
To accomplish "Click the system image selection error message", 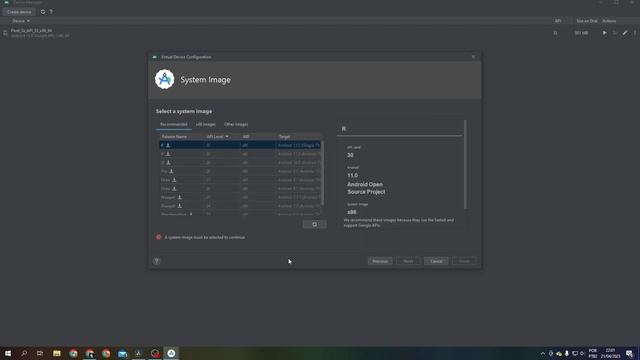I will pyautogui.click(x=205, y=237).
